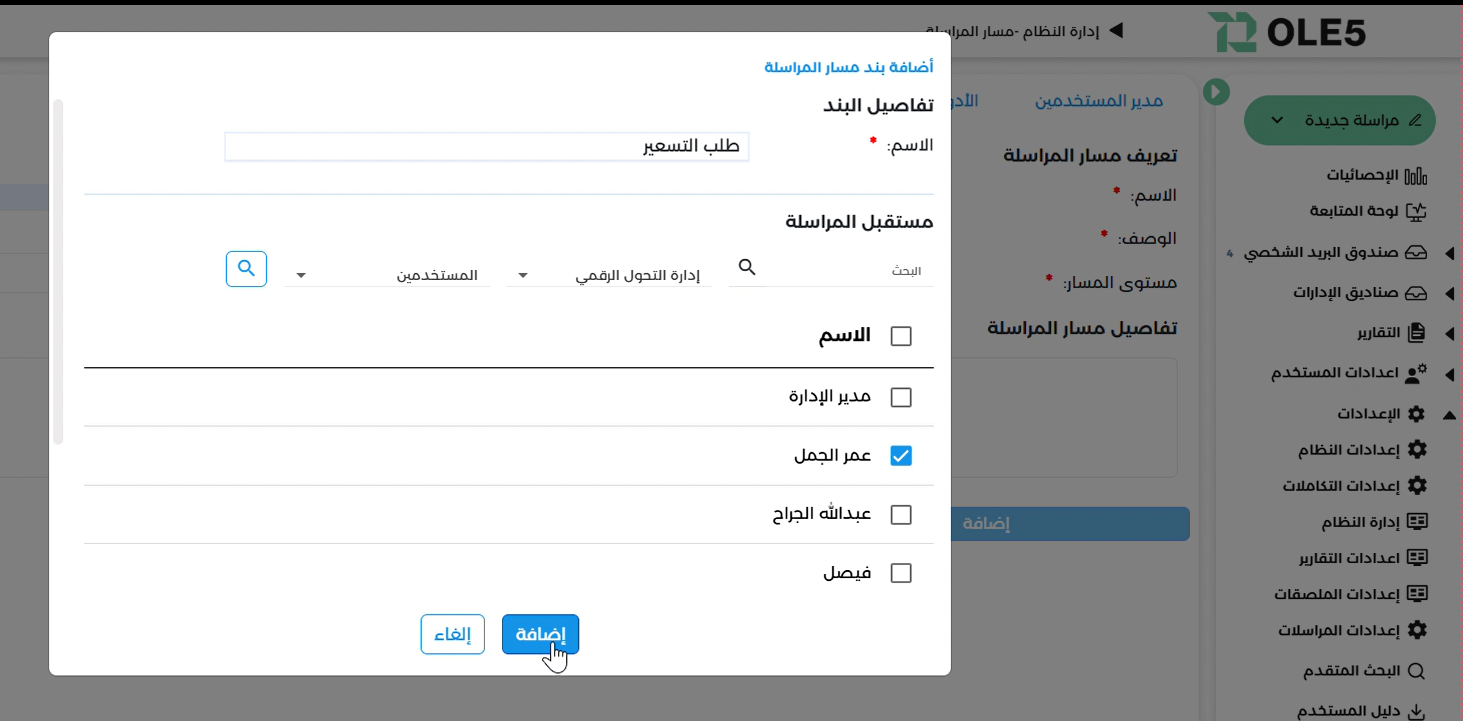Open the إدارة التحول الرقمي dropdown
Image resolution: width=1463 pixels, height=721 pixels.
coord(609,275)
